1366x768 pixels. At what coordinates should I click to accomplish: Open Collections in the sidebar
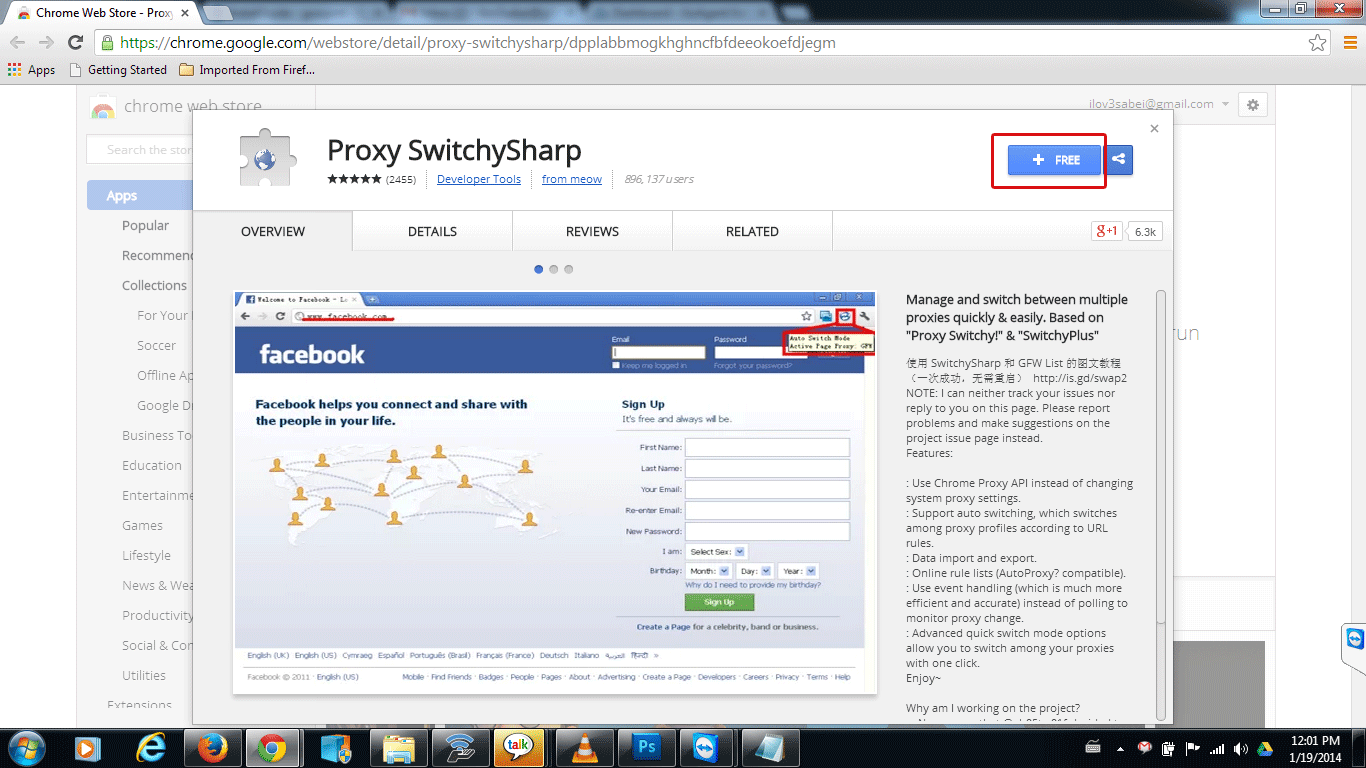click(154, 285)
